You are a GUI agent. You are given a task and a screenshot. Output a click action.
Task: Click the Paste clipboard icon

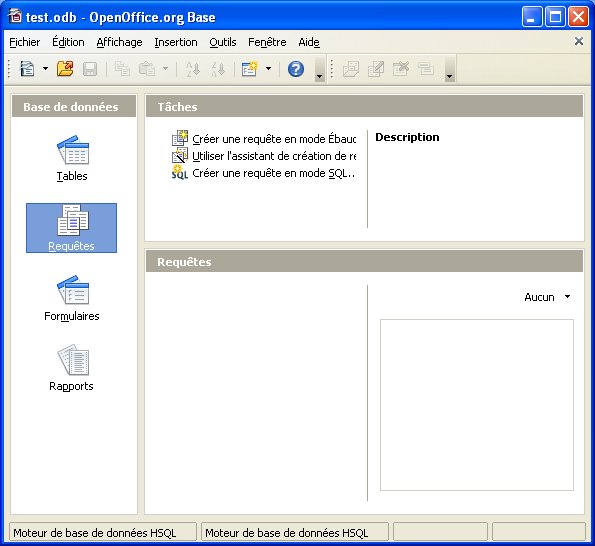147,69
